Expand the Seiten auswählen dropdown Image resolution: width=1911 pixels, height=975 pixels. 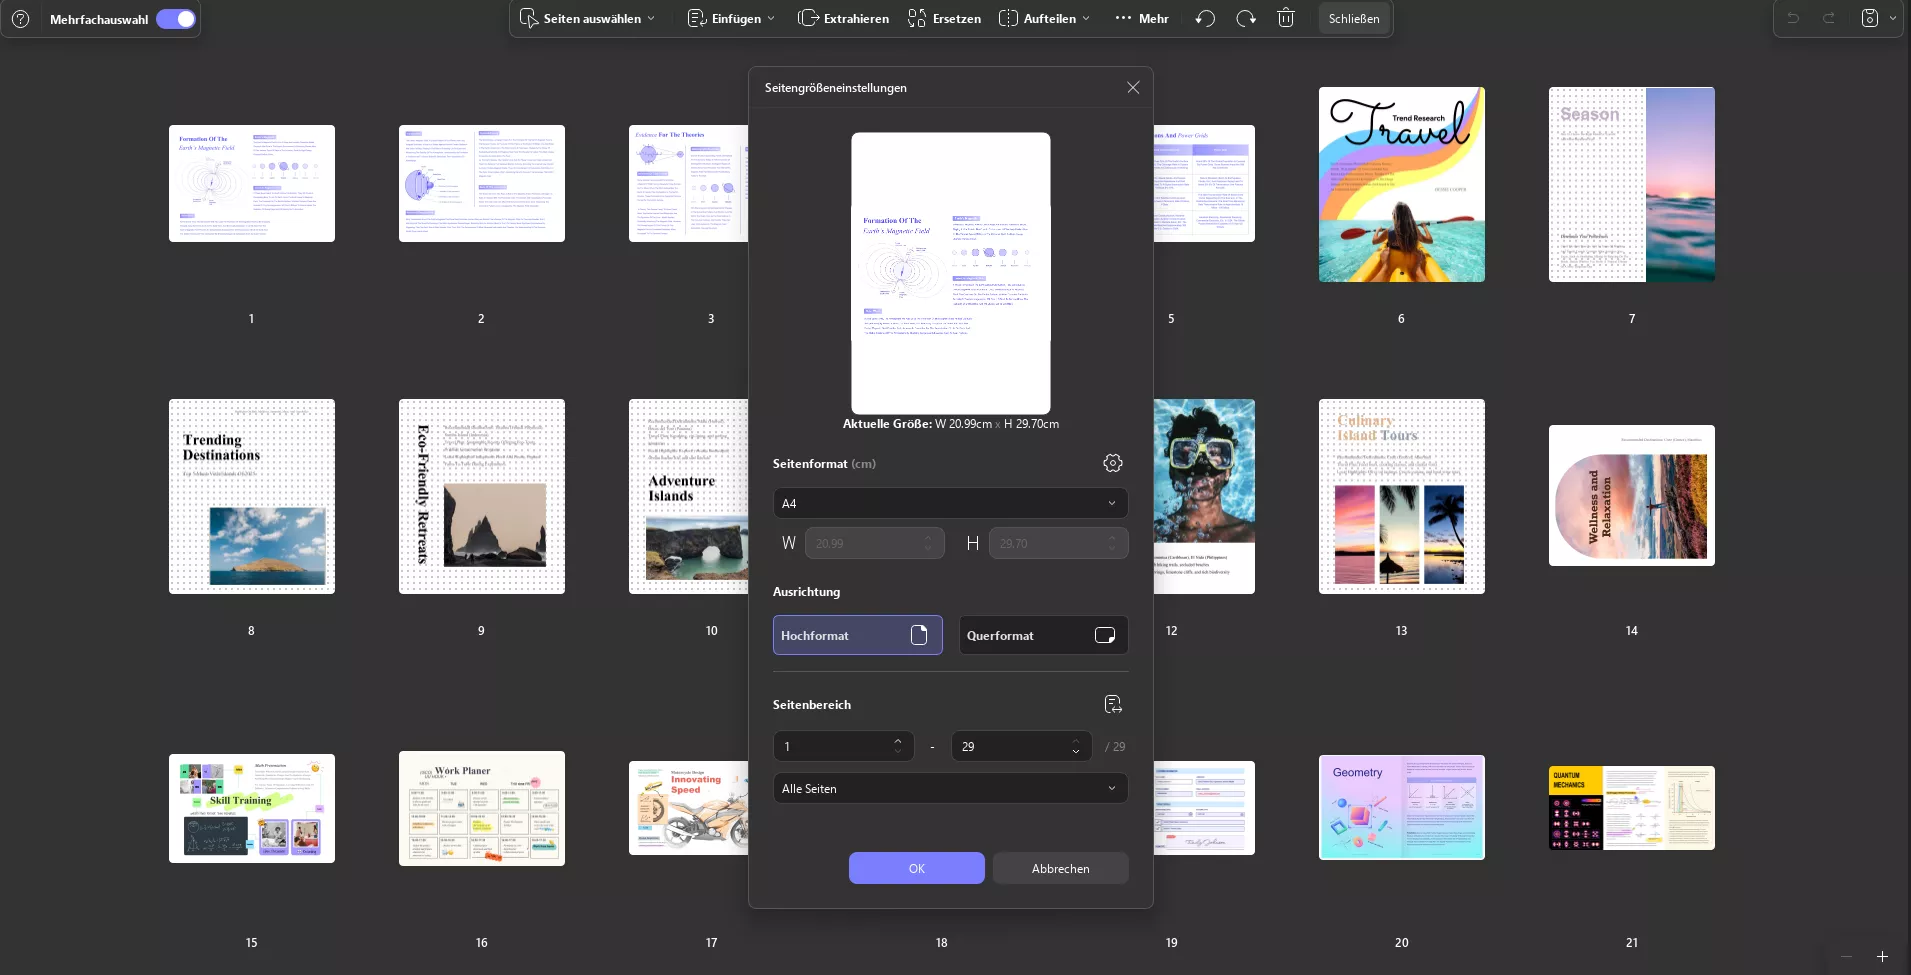point(588,18)
